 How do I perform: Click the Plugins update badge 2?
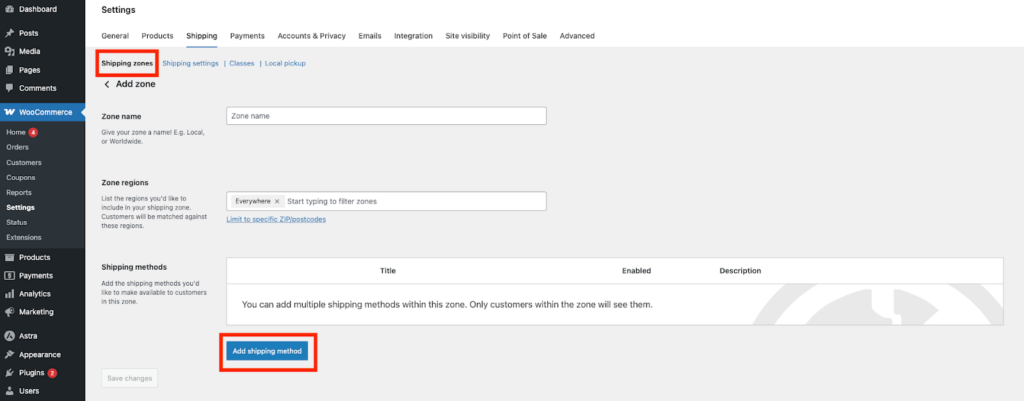[x=52, y=373]
